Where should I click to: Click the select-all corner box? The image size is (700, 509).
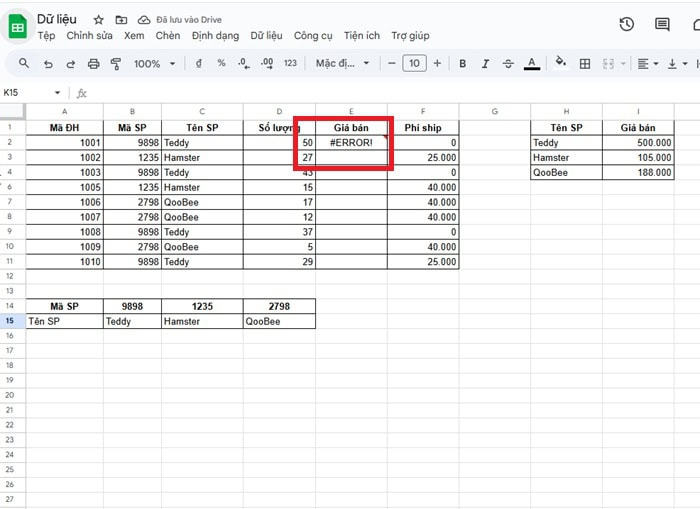click(x=12, y=111)
